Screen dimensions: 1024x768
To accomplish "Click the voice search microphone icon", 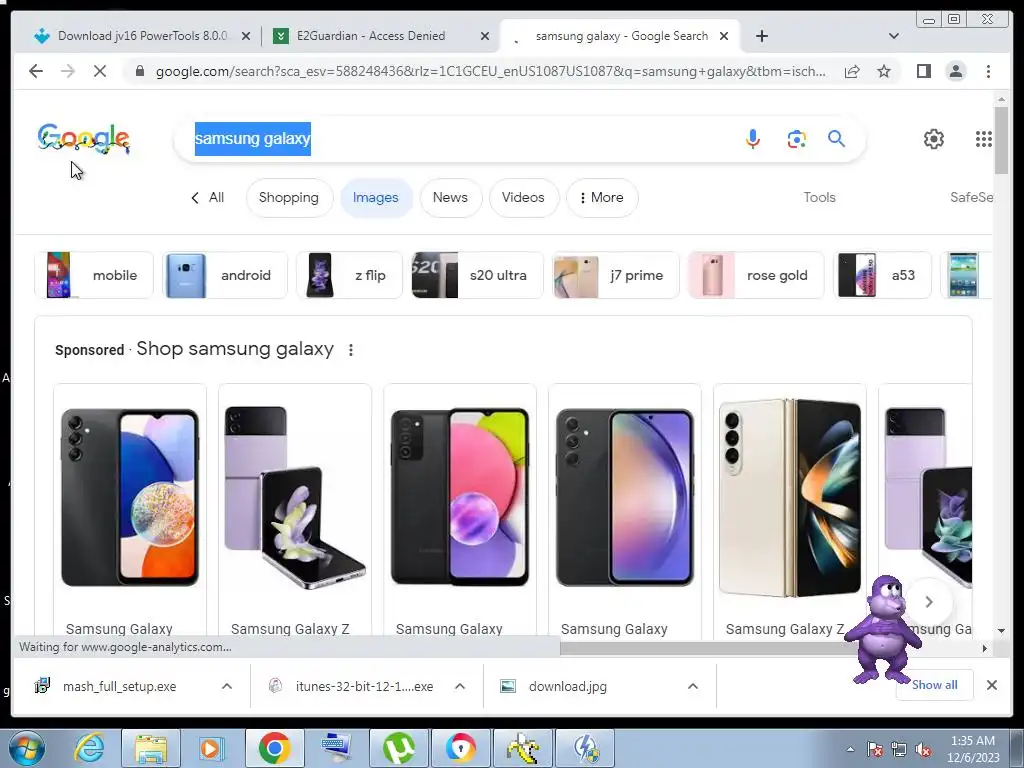I will (x=752, y=138).
